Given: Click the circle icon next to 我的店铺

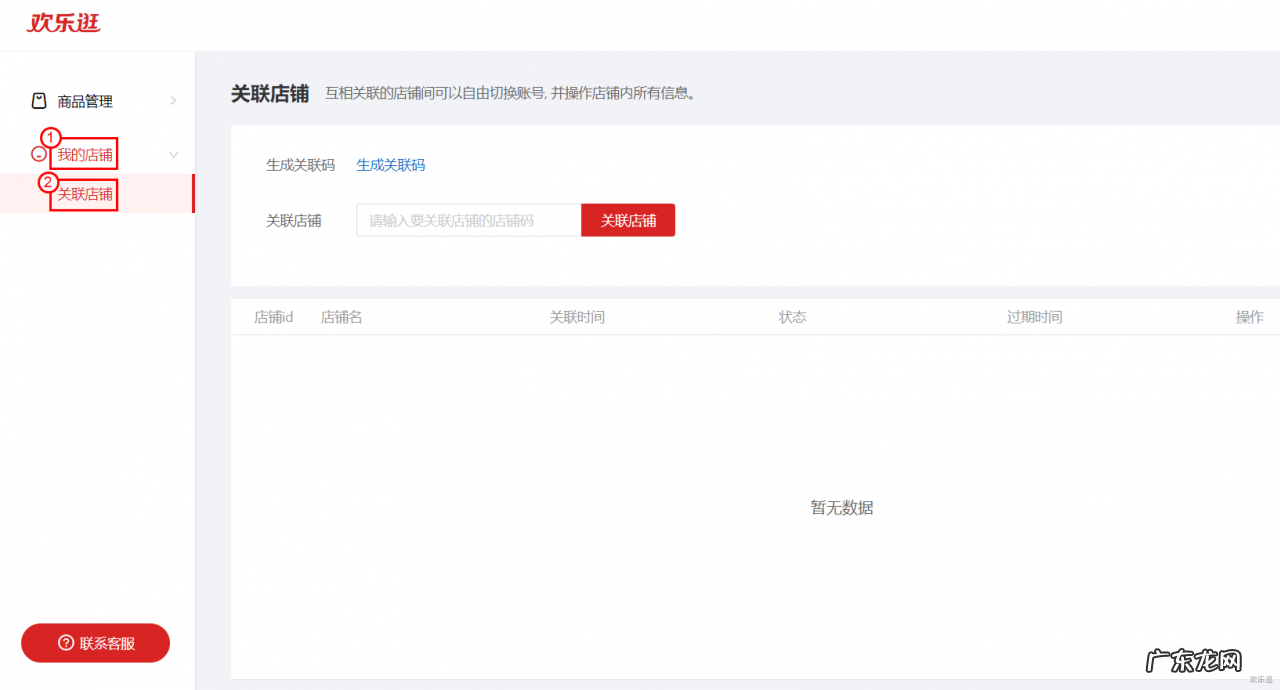Looking at the screenshot, I should 39,154.
